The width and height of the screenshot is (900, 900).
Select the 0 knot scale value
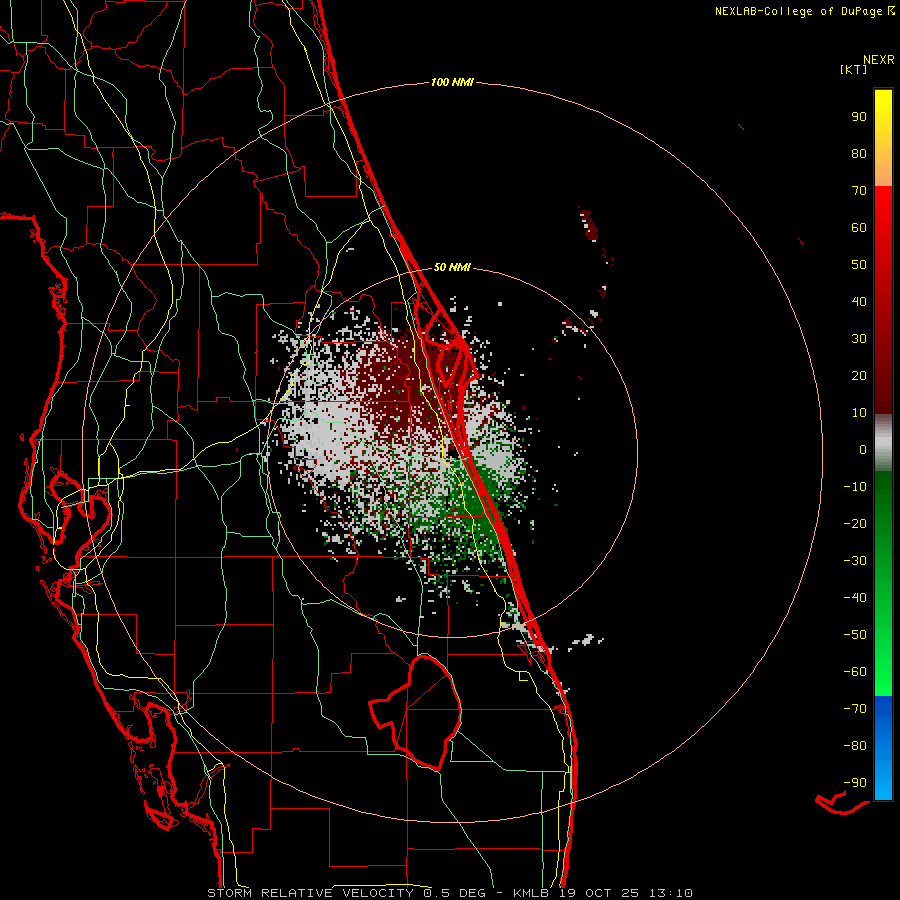[863, 450]
